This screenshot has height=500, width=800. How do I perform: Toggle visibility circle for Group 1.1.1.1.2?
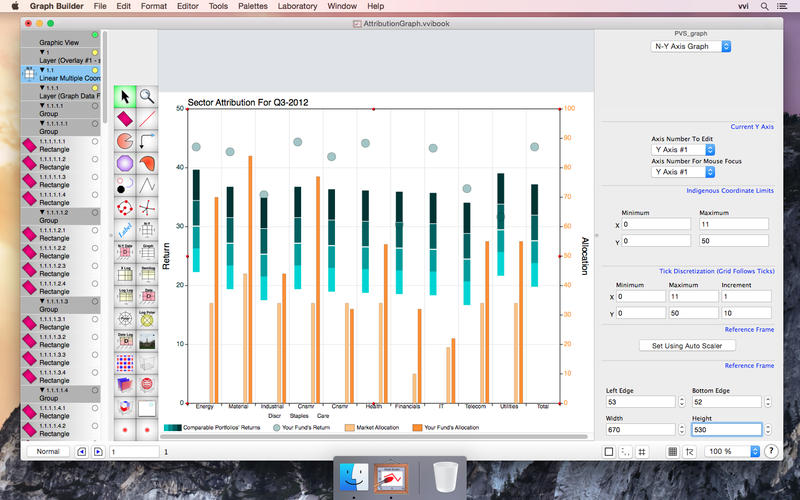(95, 213)
